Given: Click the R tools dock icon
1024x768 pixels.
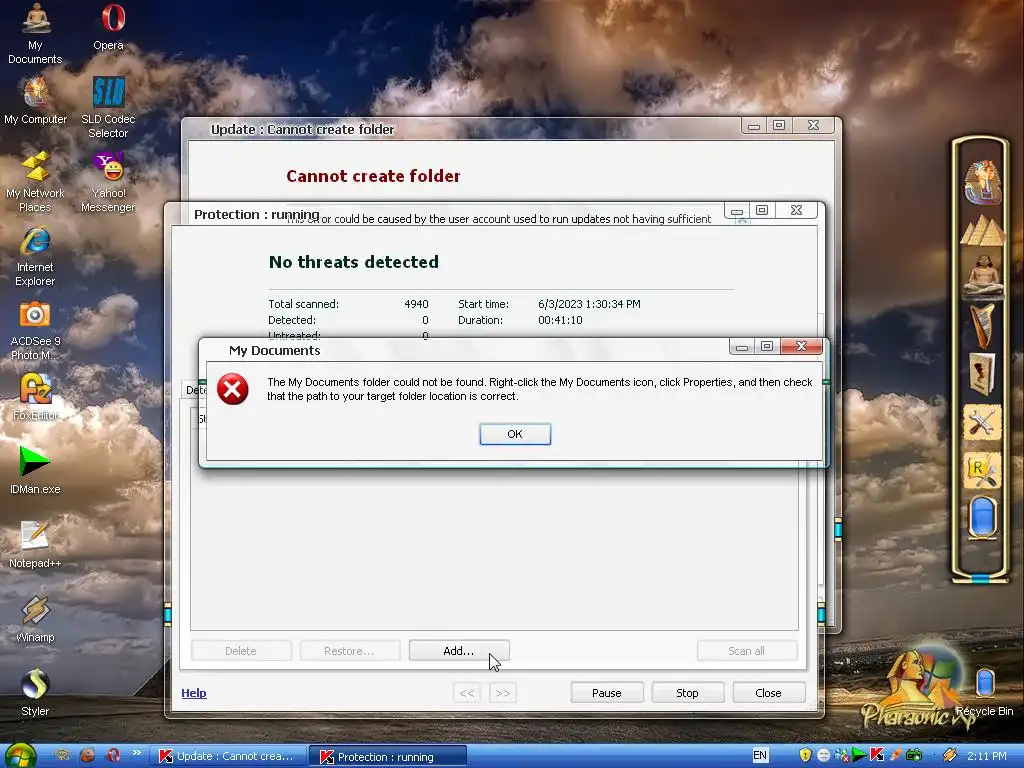Looking at the screenshot, I should pos(982,470).
